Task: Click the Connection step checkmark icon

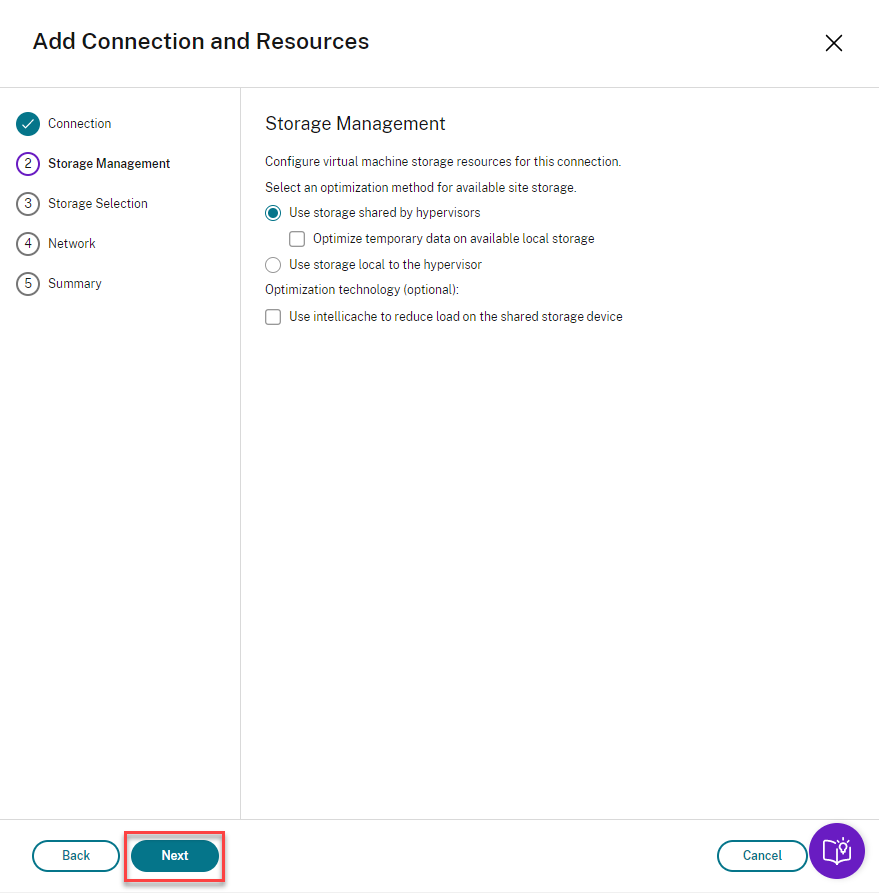Action: (x=28, y=124)
